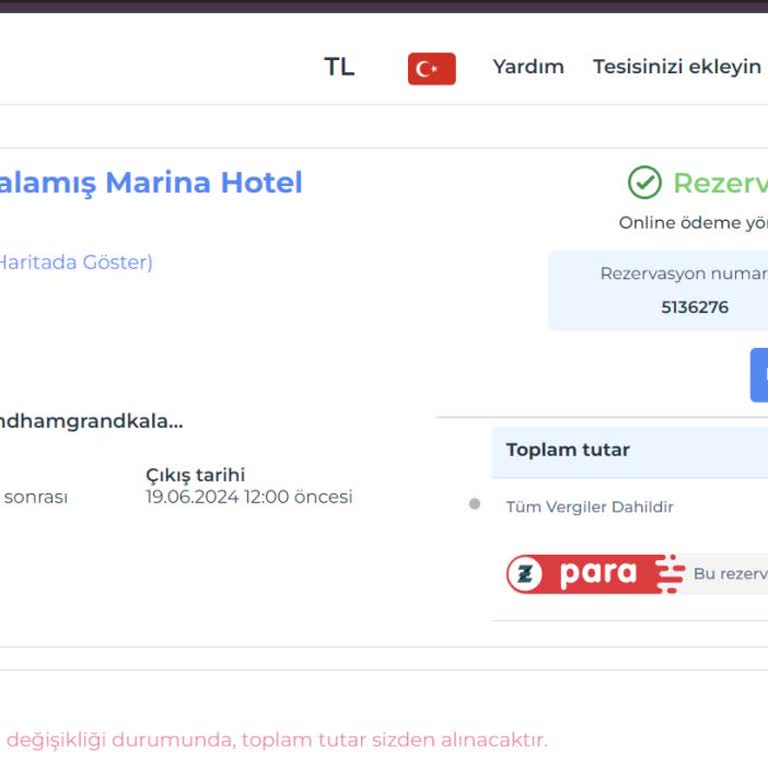Open the TL currency selector

pyautogui.click(x=339, y=67)
